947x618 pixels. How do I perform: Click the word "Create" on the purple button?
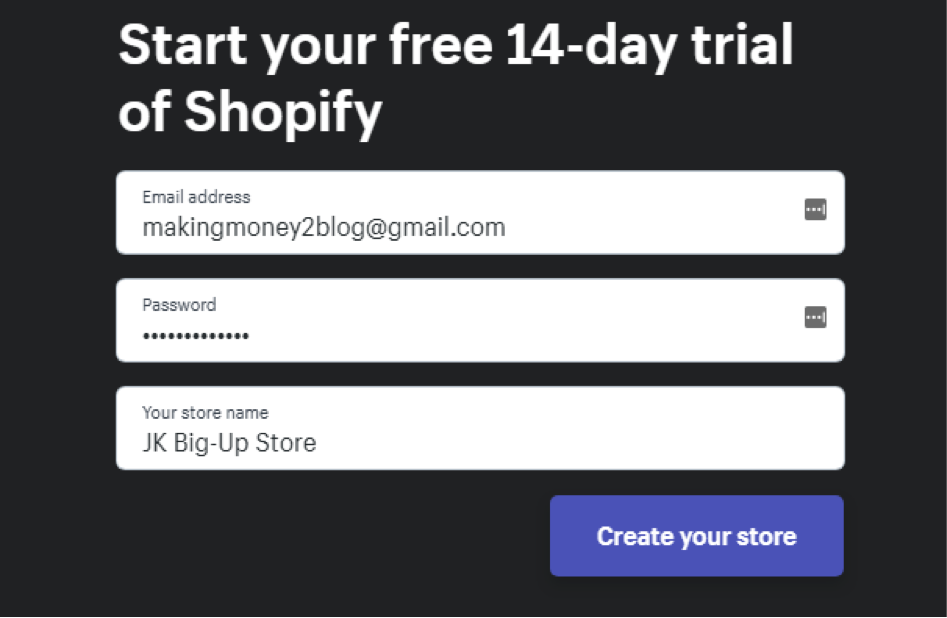point(634,536)
